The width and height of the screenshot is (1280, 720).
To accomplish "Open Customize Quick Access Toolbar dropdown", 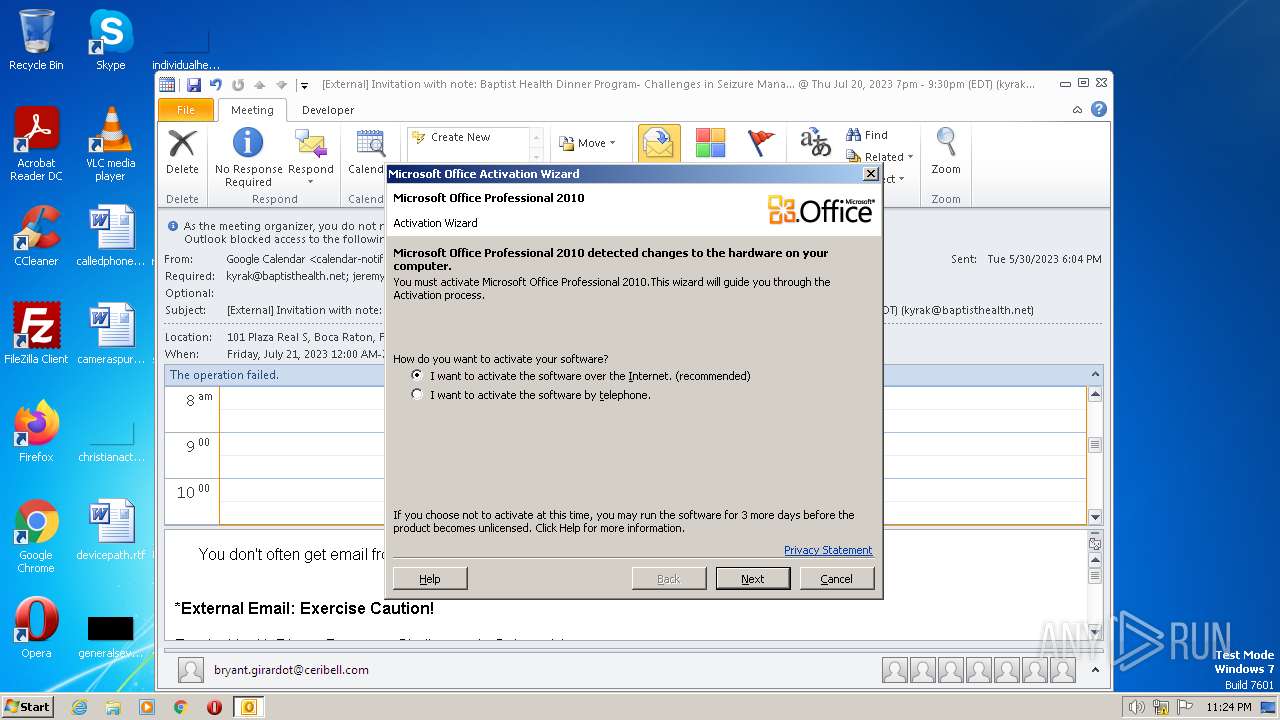I will point(304,86).
